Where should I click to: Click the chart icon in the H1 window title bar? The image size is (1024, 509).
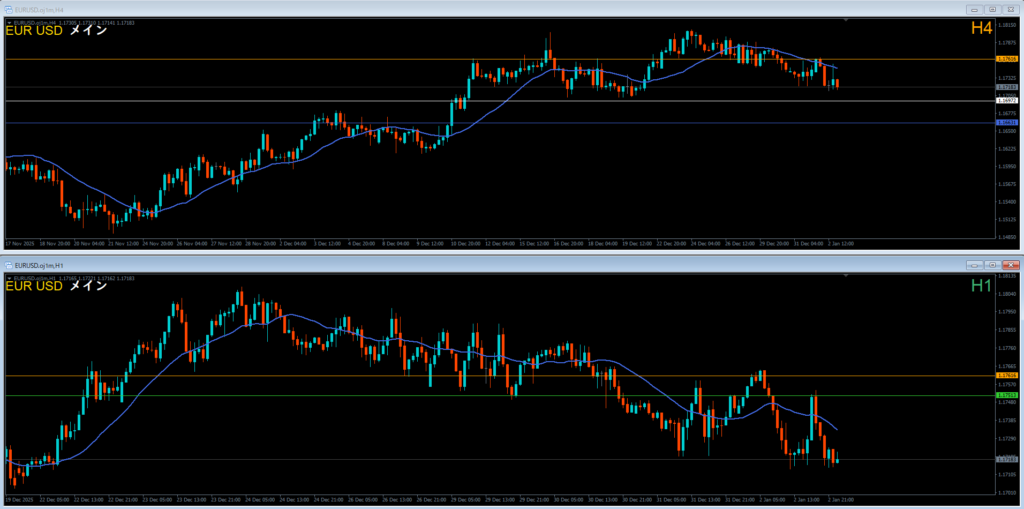[x=8, y=265]
